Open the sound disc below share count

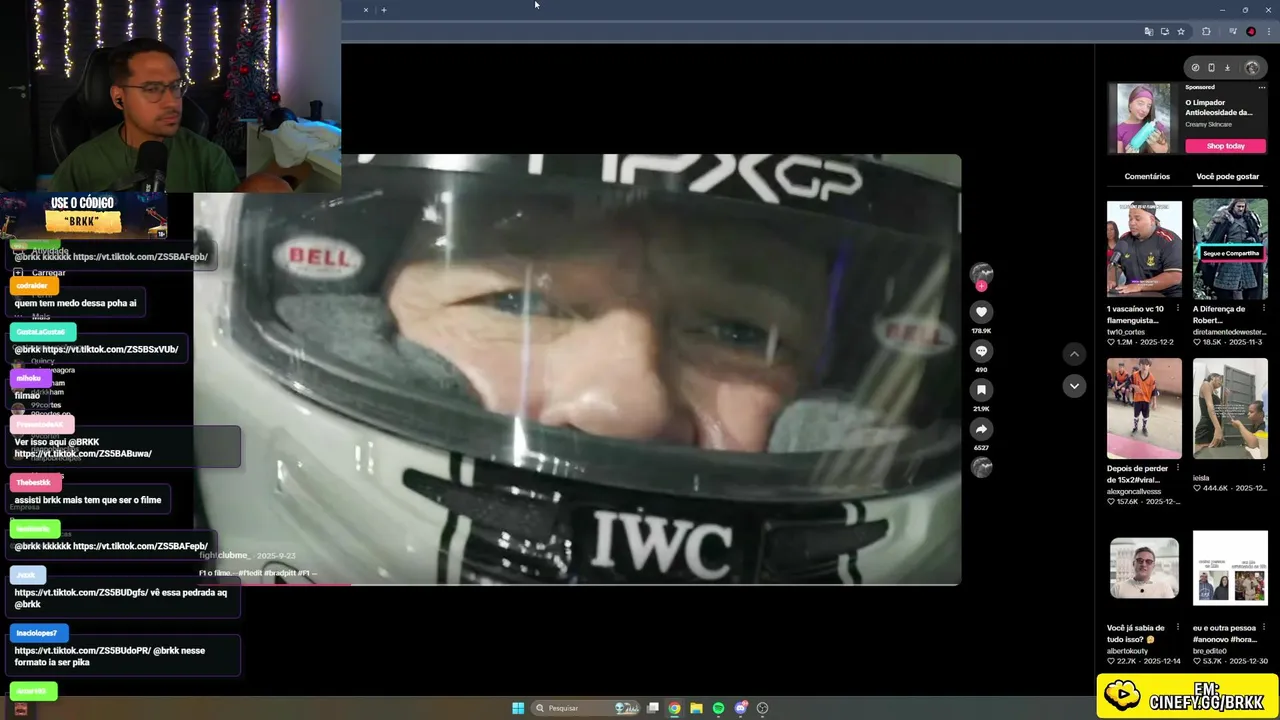pos(981,467)
